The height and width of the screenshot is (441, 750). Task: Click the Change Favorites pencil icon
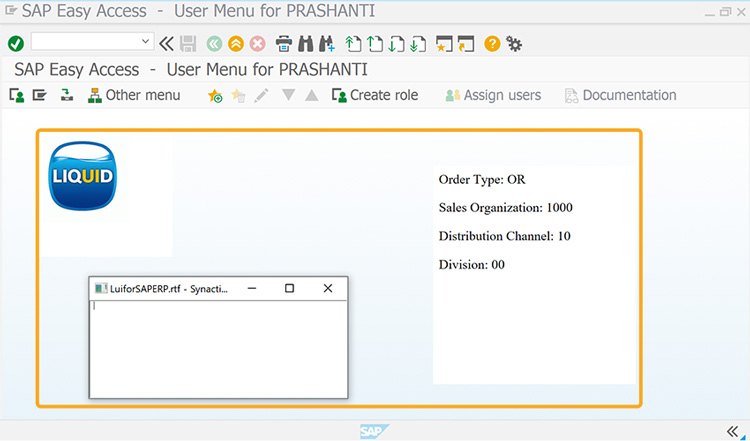tap(261, 95)
